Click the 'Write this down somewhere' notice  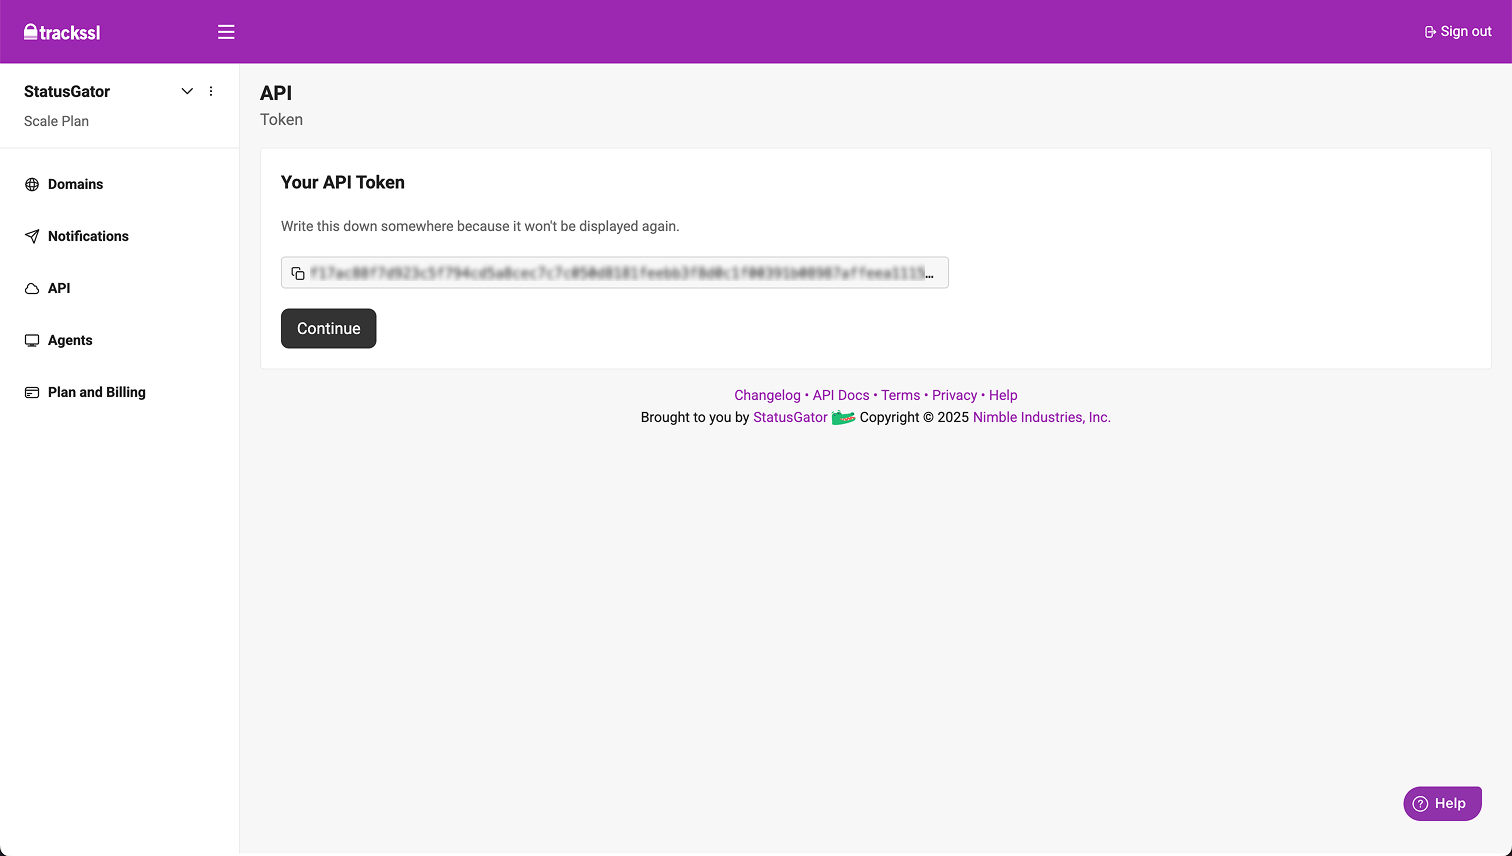click(480, 226)
